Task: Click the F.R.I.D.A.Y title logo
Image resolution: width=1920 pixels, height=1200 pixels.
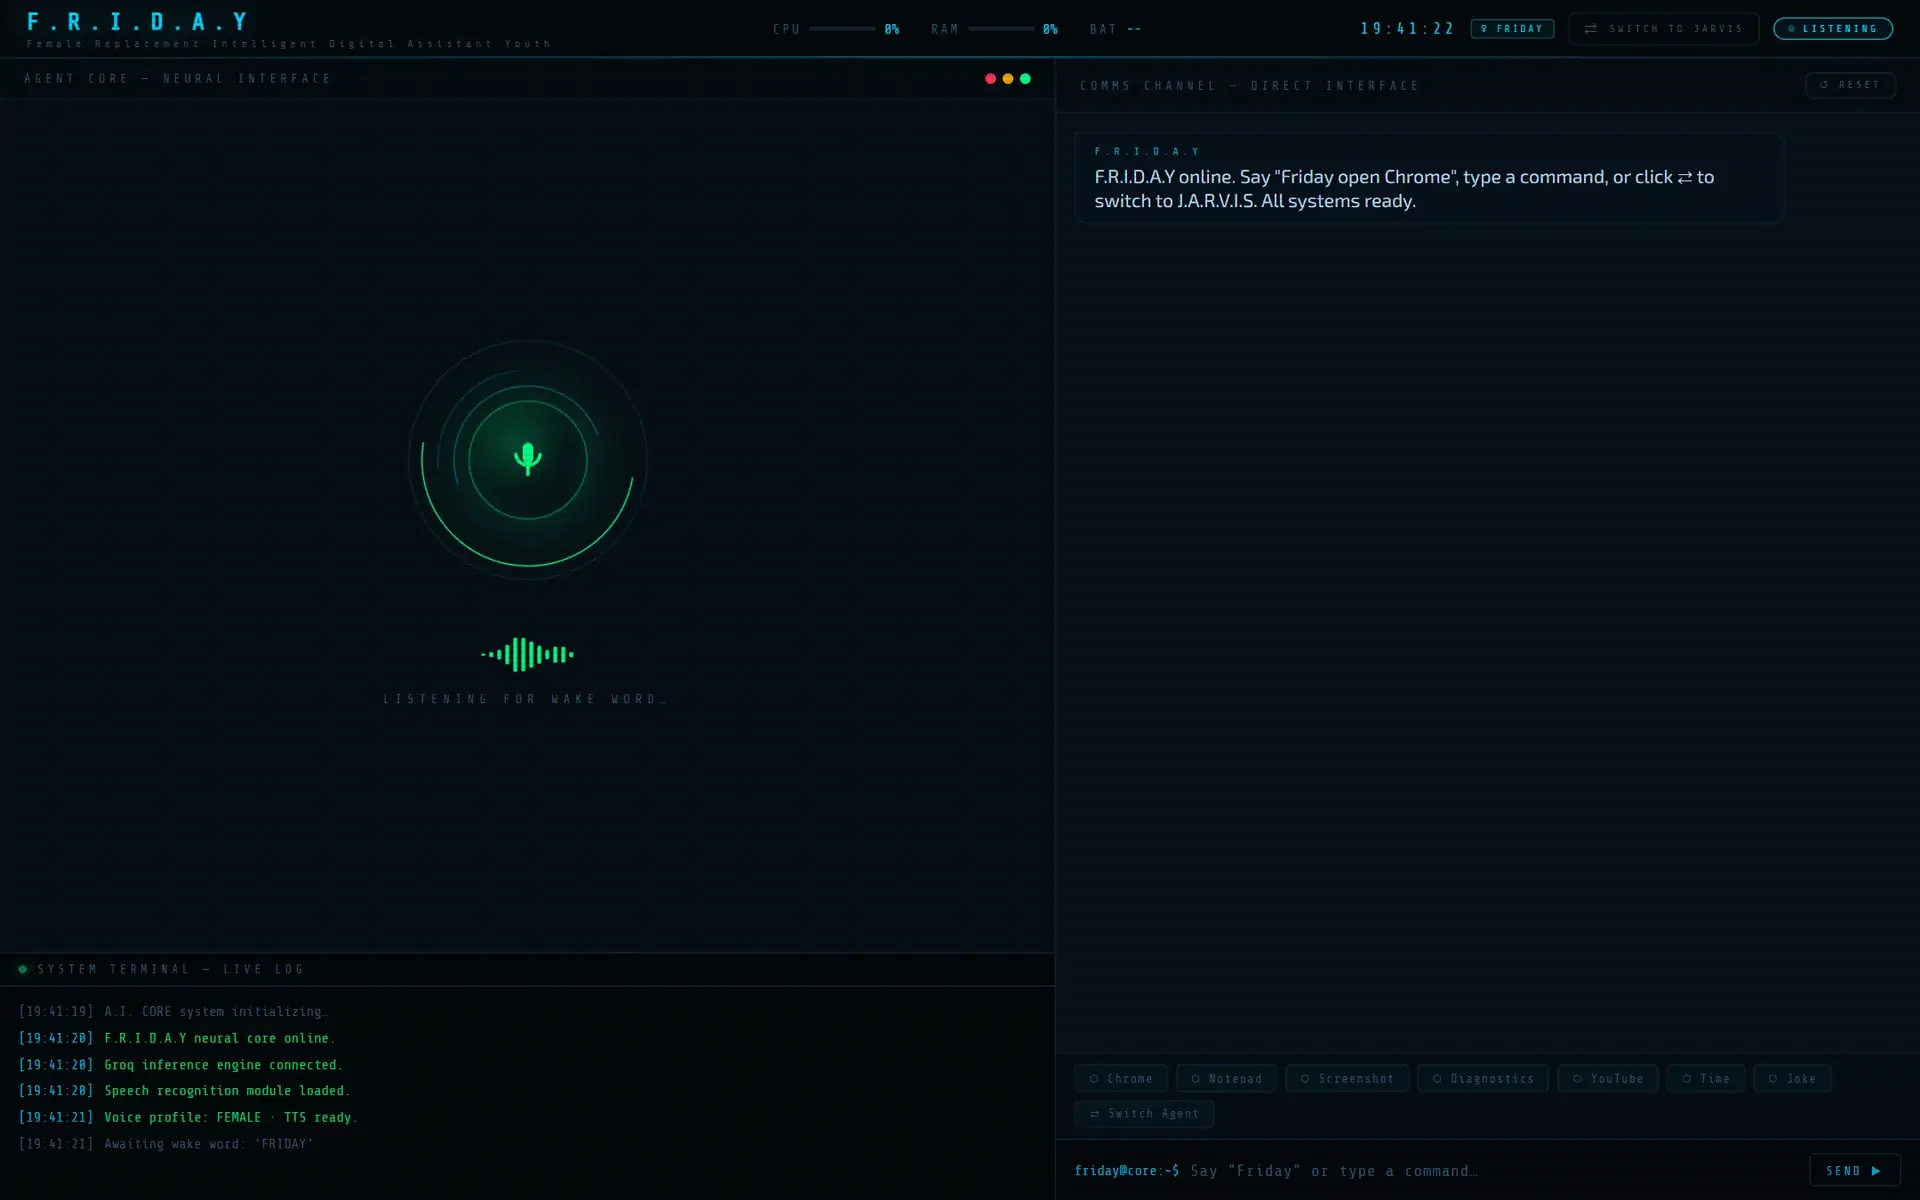Action: coord(138,22)
